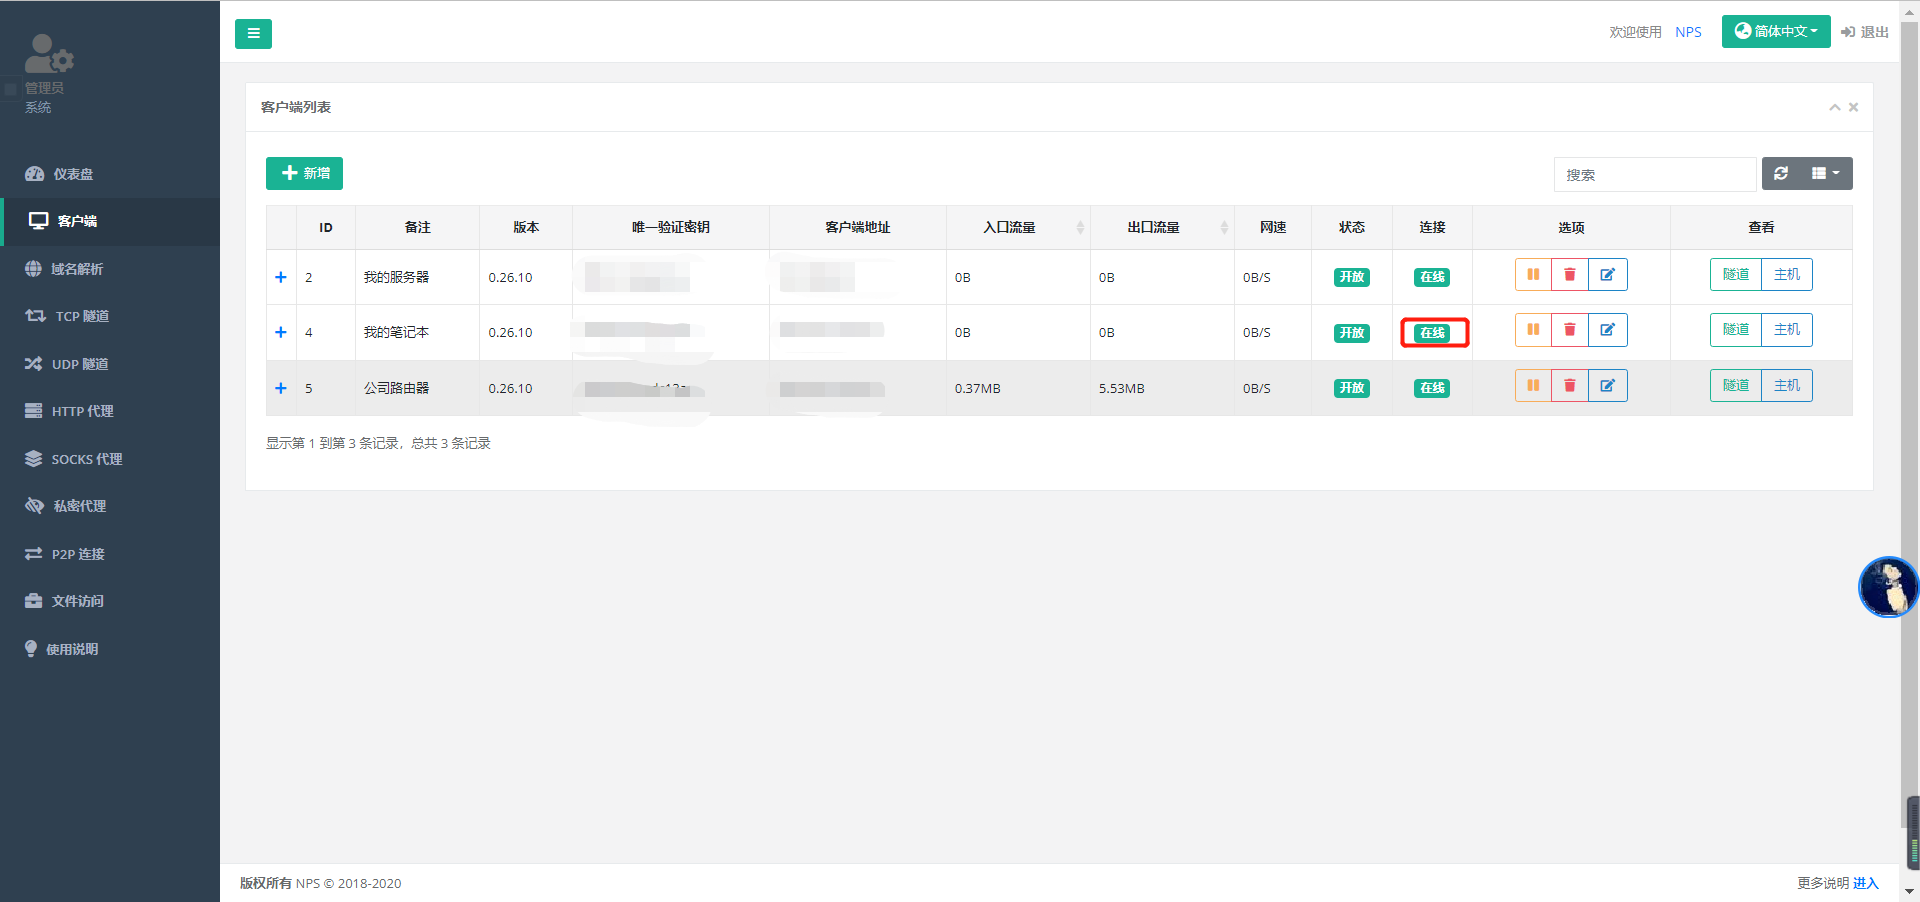Open TCP 隧道 in the sidebar
This screenshot has height=902, width=1920.
[82, 316]
